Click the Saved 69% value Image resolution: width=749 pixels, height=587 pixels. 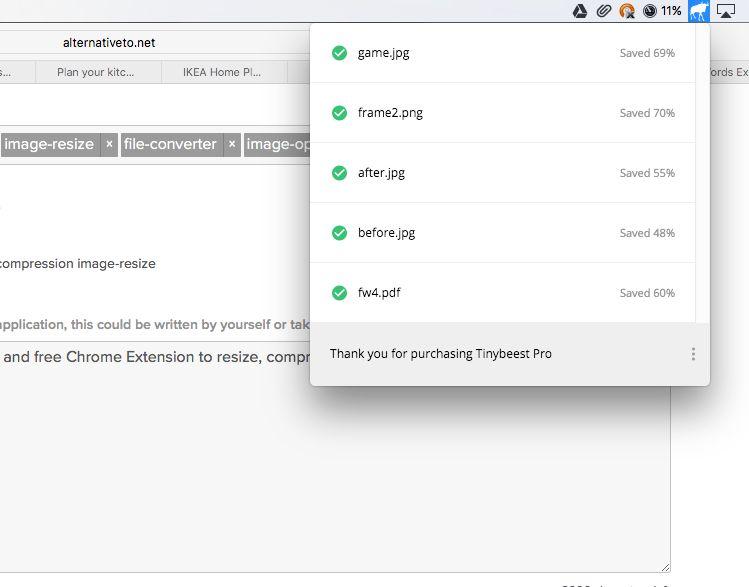pyautogui.click(x=647, y=53)
